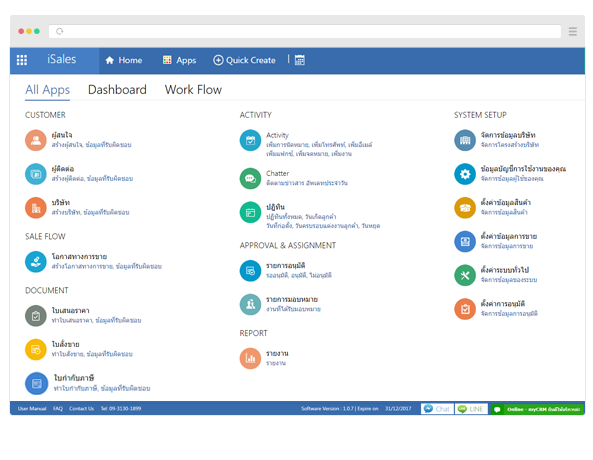The height and width of the screenshot is (460, 593).
Task: Open the grey quotation clipboard icon
Action: coord(36,316)
